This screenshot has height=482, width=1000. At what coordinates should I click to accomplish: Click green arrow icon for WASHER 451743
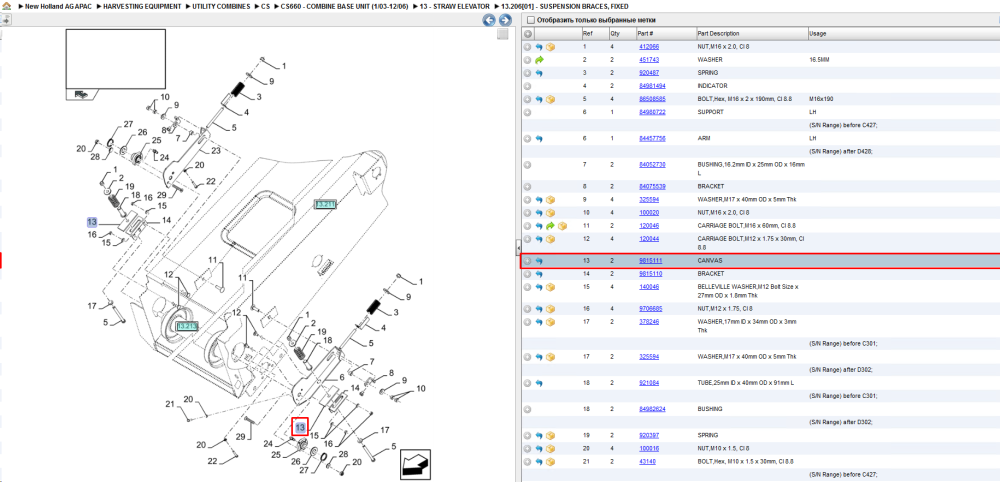point(539,60)
